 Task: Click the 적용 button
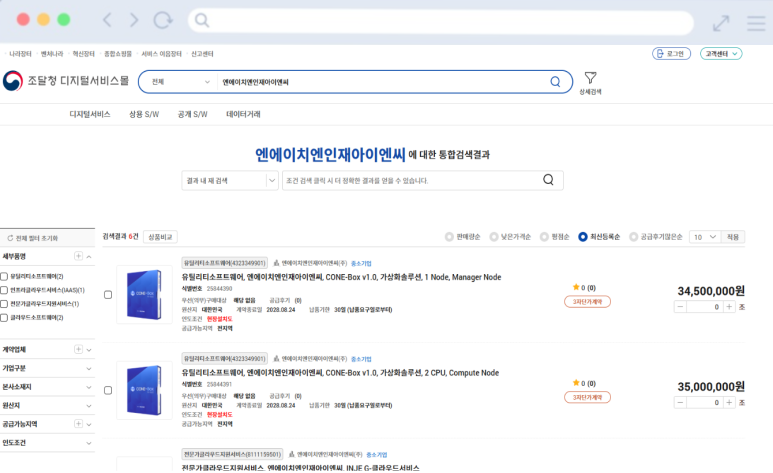[733, 237]
